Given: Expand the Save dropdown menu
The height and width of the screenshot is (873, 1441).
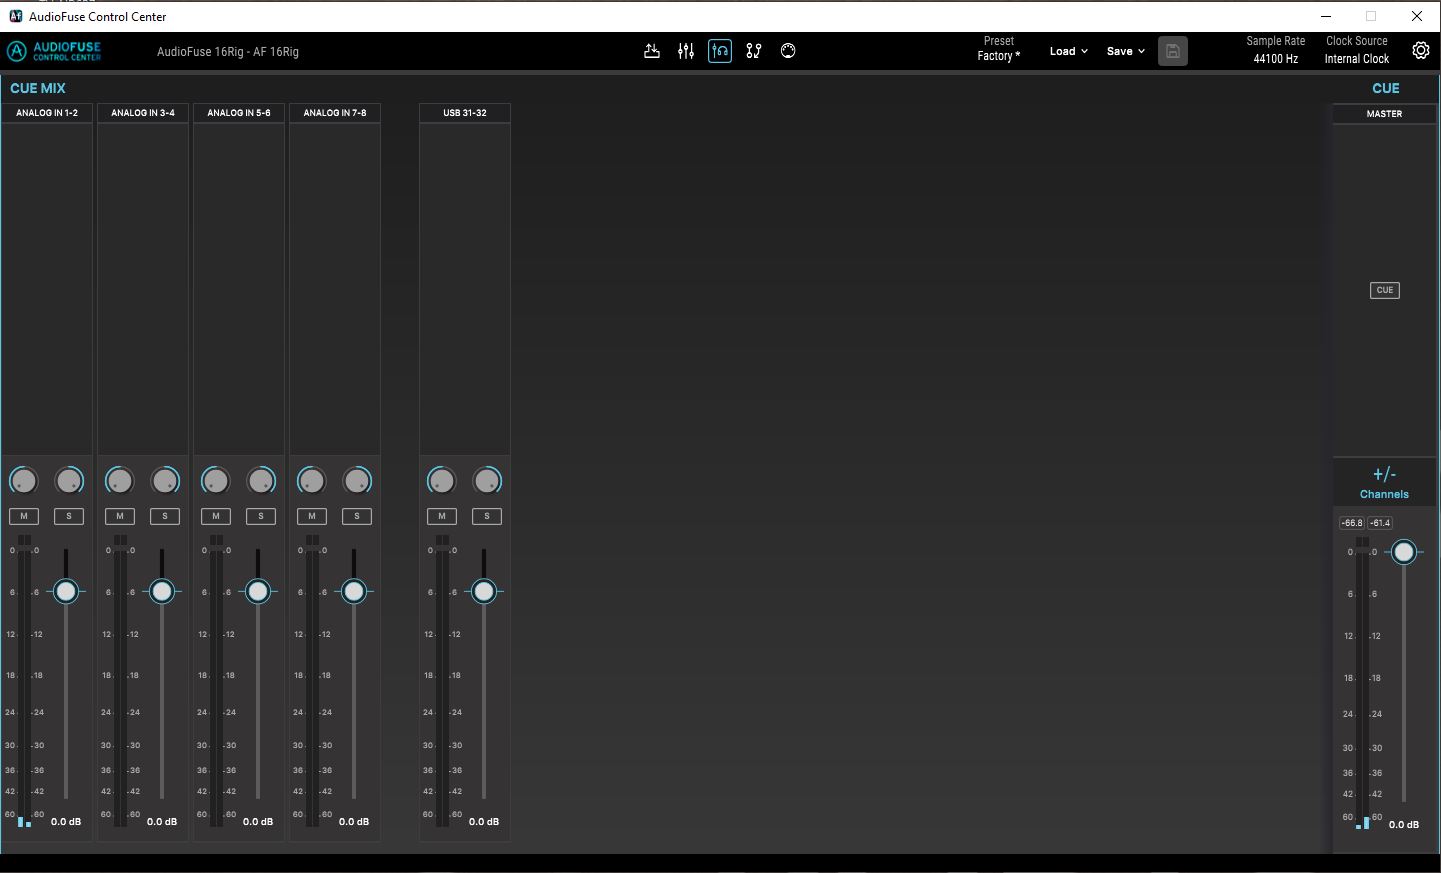Looking at the screenshot, I should tap(1124, 50).
